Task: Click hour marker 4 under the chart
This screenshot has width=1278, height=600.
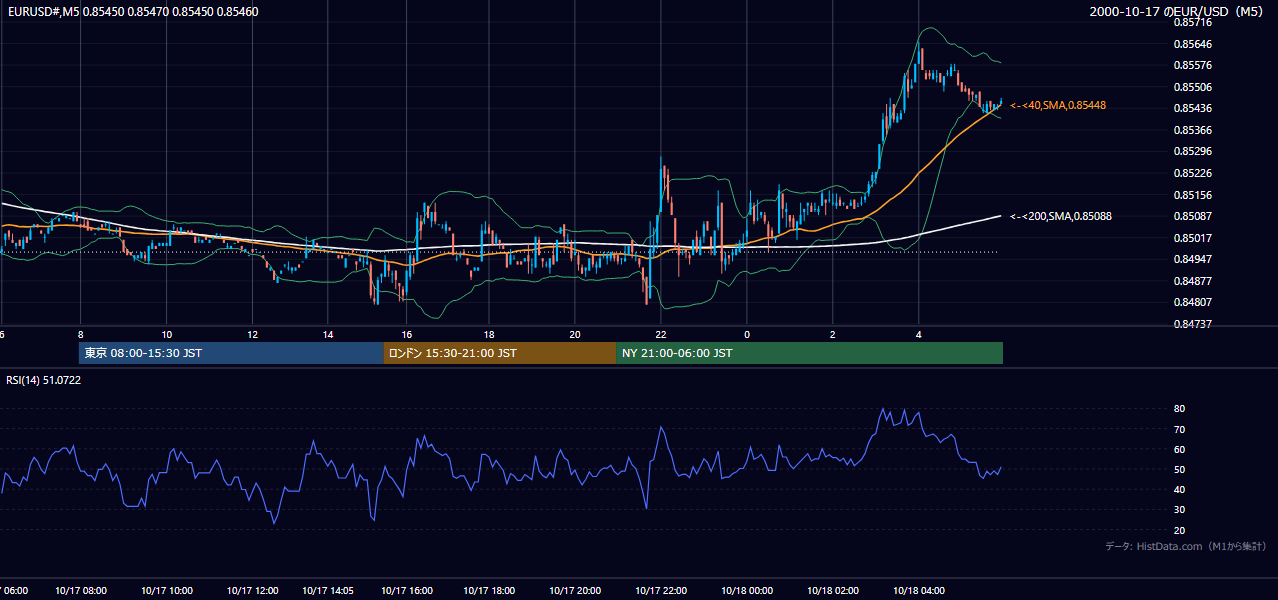Action: [x=918, y=334]
